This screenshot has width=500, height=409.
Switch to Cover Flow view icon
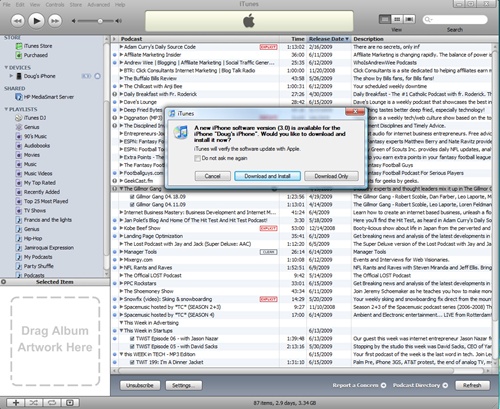tap(409, 19)
